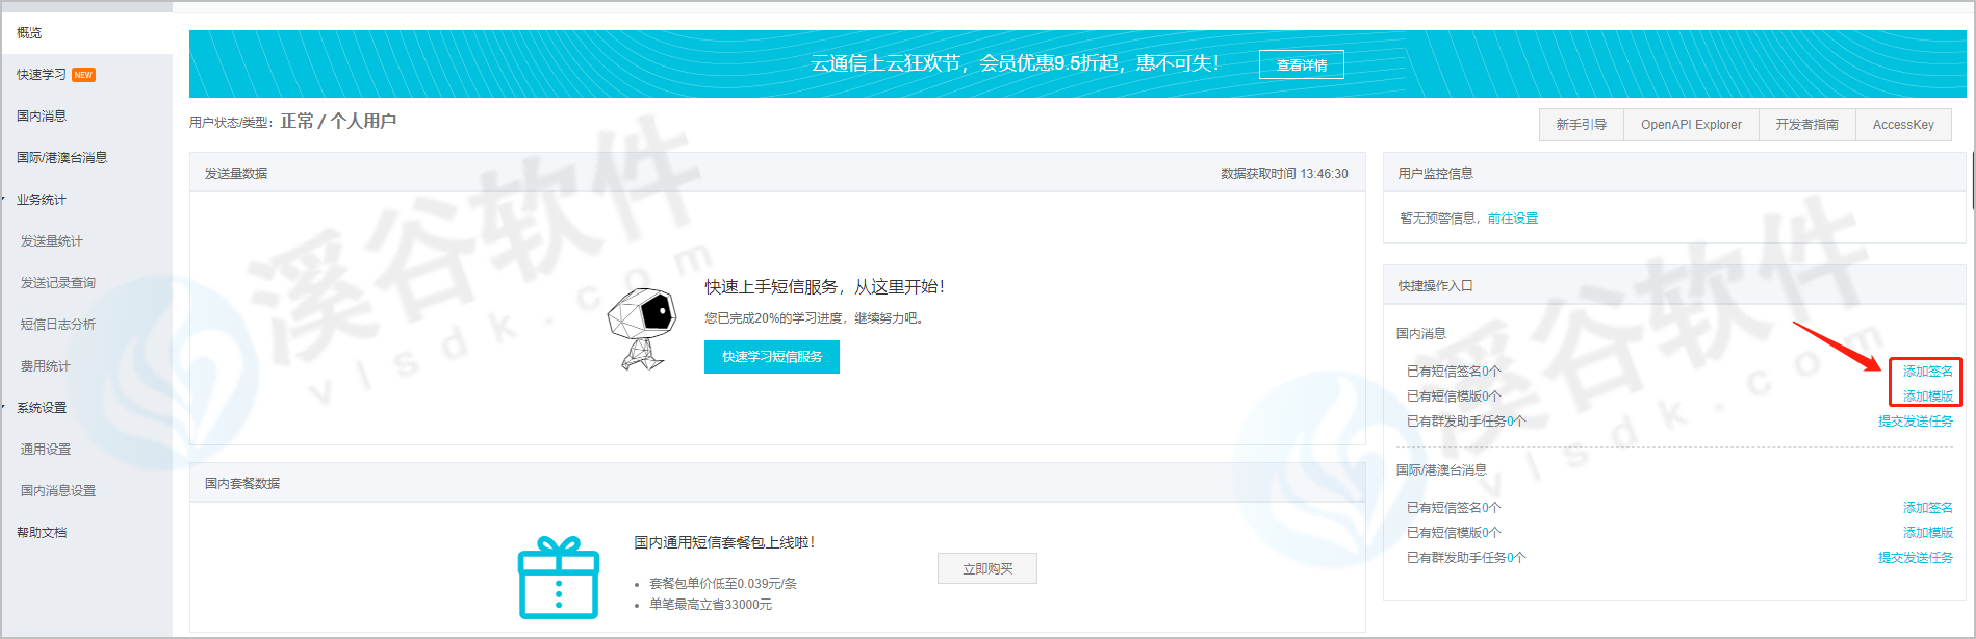Go to 国际/港澳台消息 in the sidebar
Screen dimensions: 1976x639
point(62,158)
